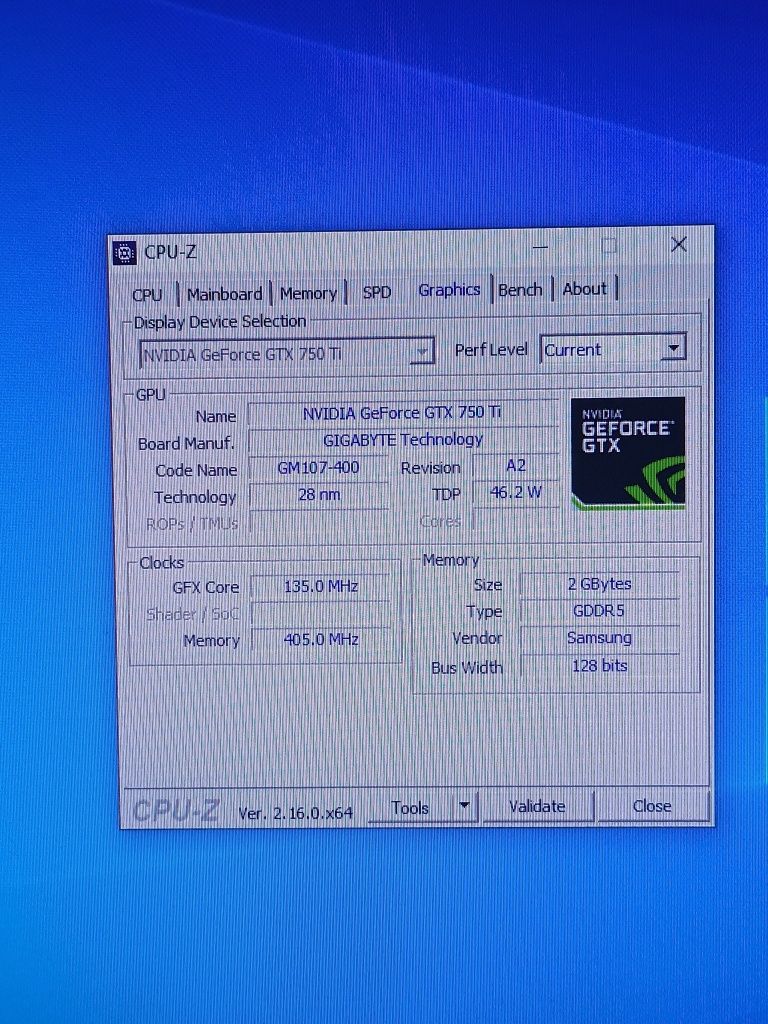
Task: Click the GPU name field NVIDIA GeForce GTX 750 Ti
Action: [x=402, y=413]
